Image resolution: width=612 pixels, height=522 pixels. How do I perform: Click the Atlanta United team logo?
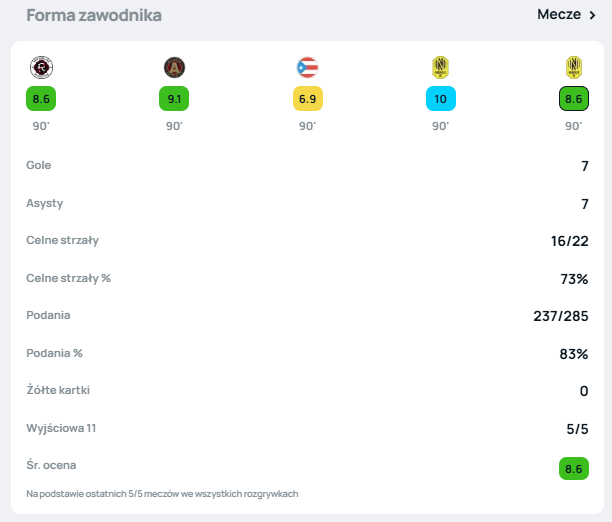[174, 67]
